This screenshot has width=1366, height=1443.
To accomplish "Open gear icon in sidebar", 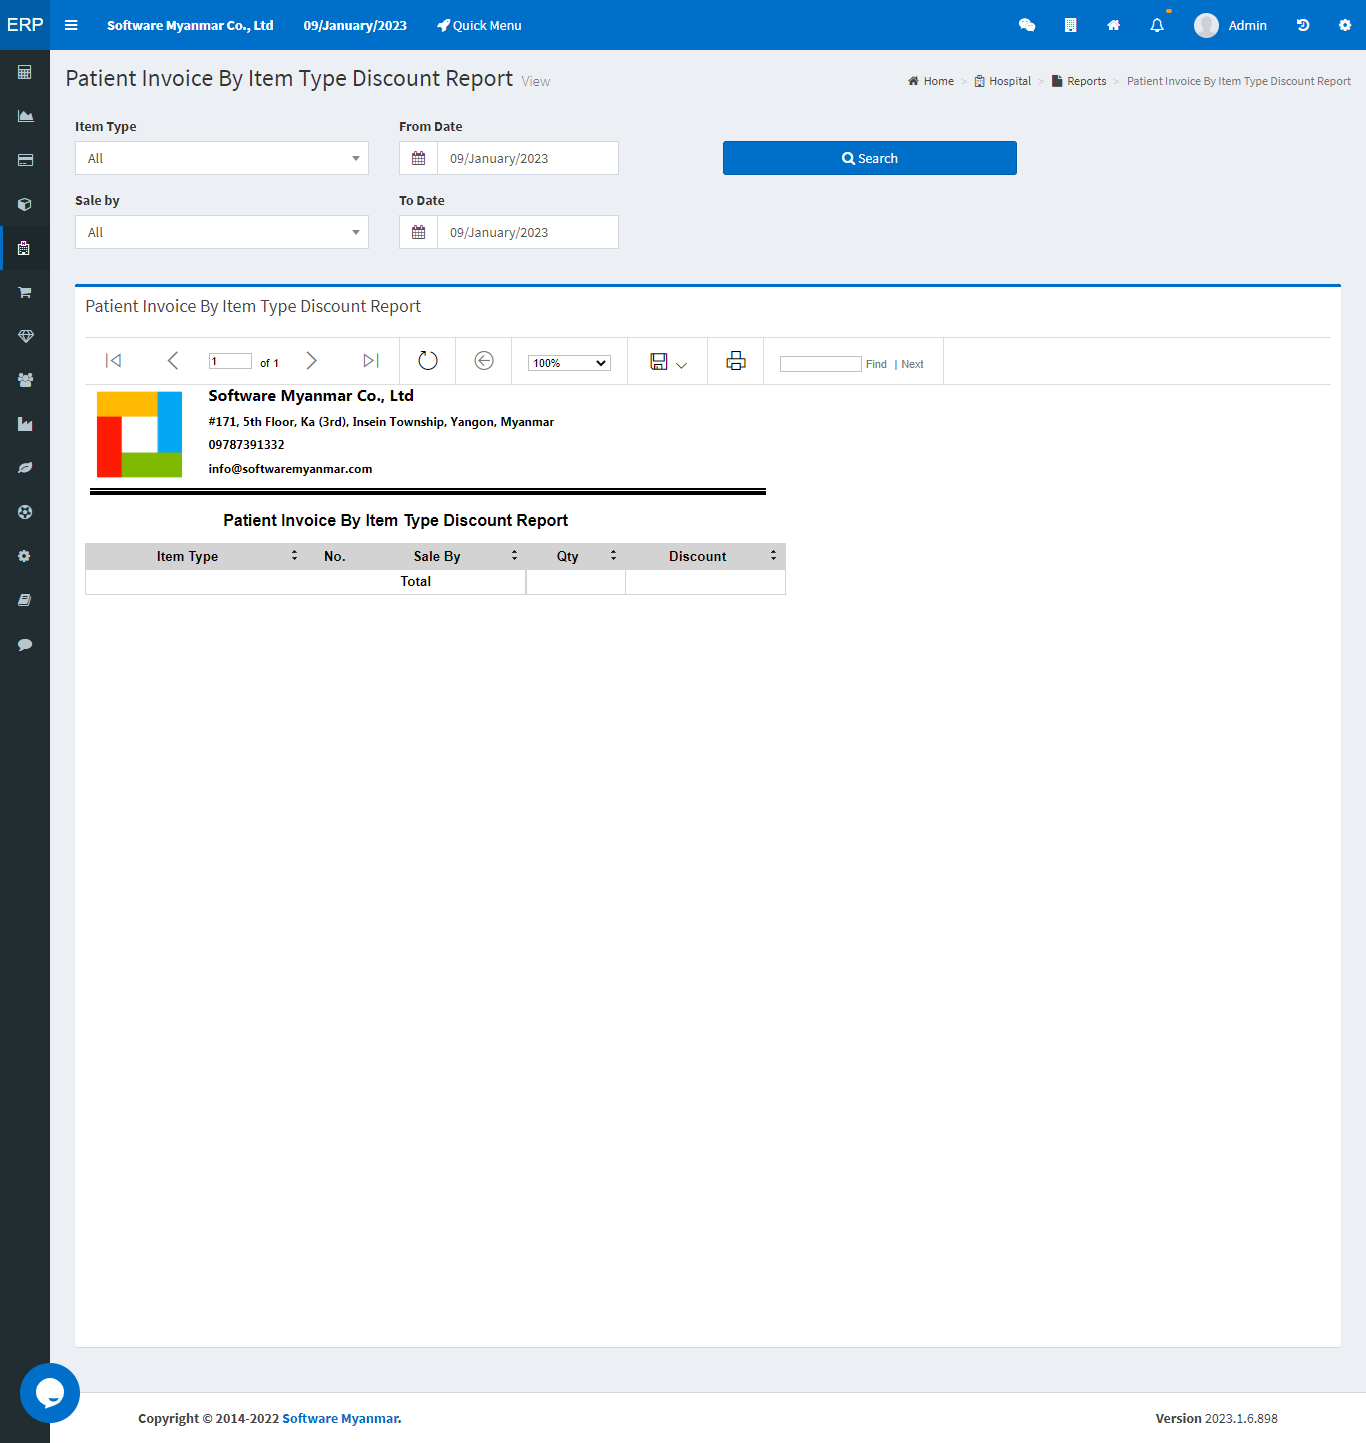I will [25, 556].
